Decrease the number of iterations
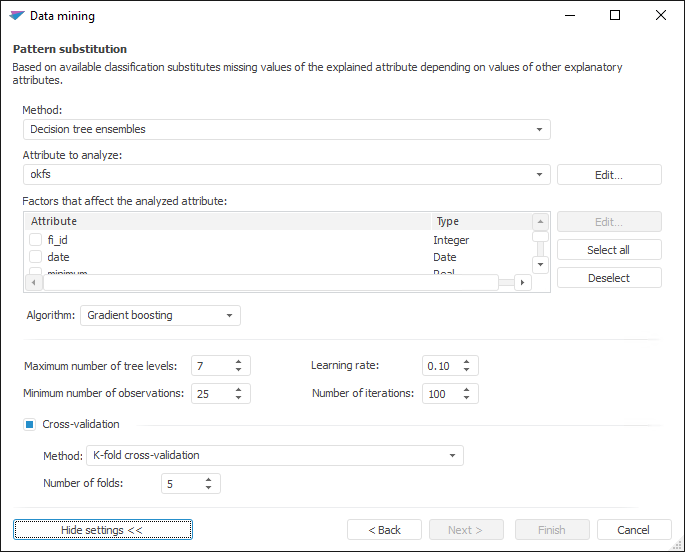The image size is (697, 559). 467,398
